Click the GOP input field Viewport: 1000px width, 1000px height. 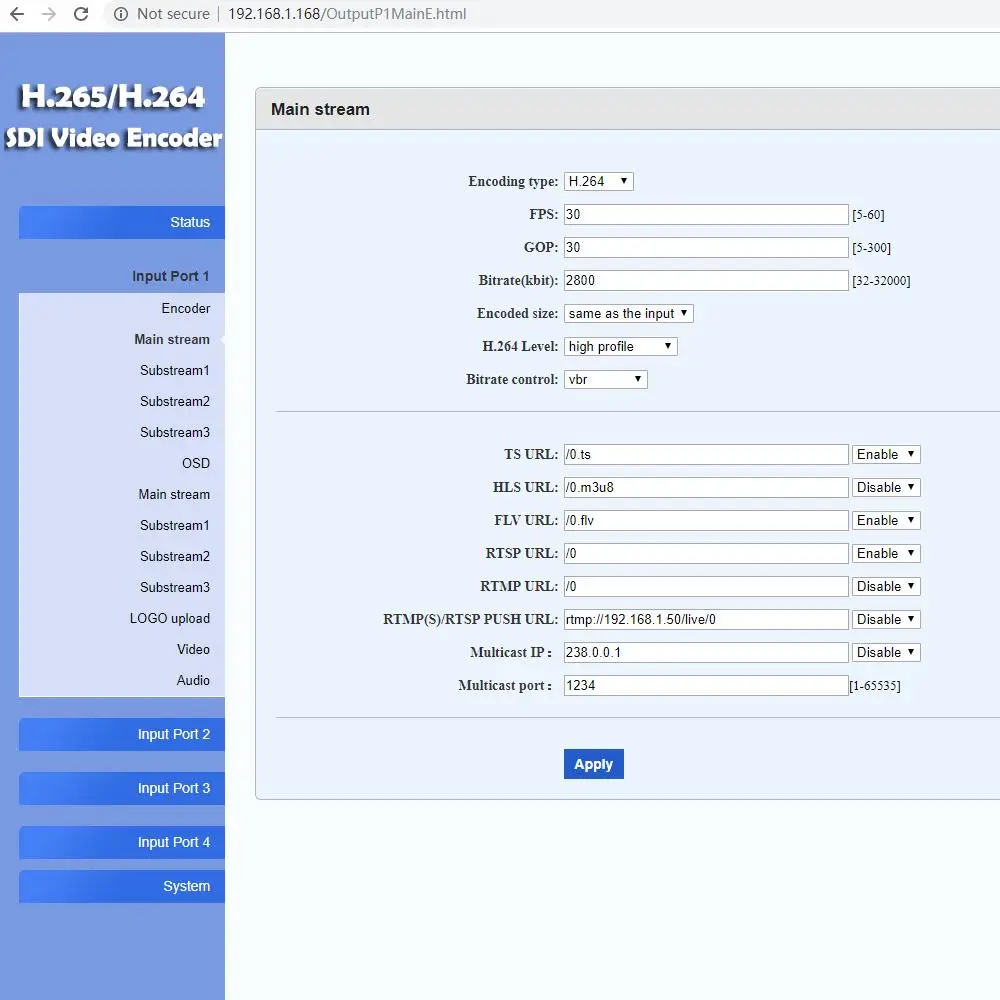pyautogui.click(x=706, y=247)
